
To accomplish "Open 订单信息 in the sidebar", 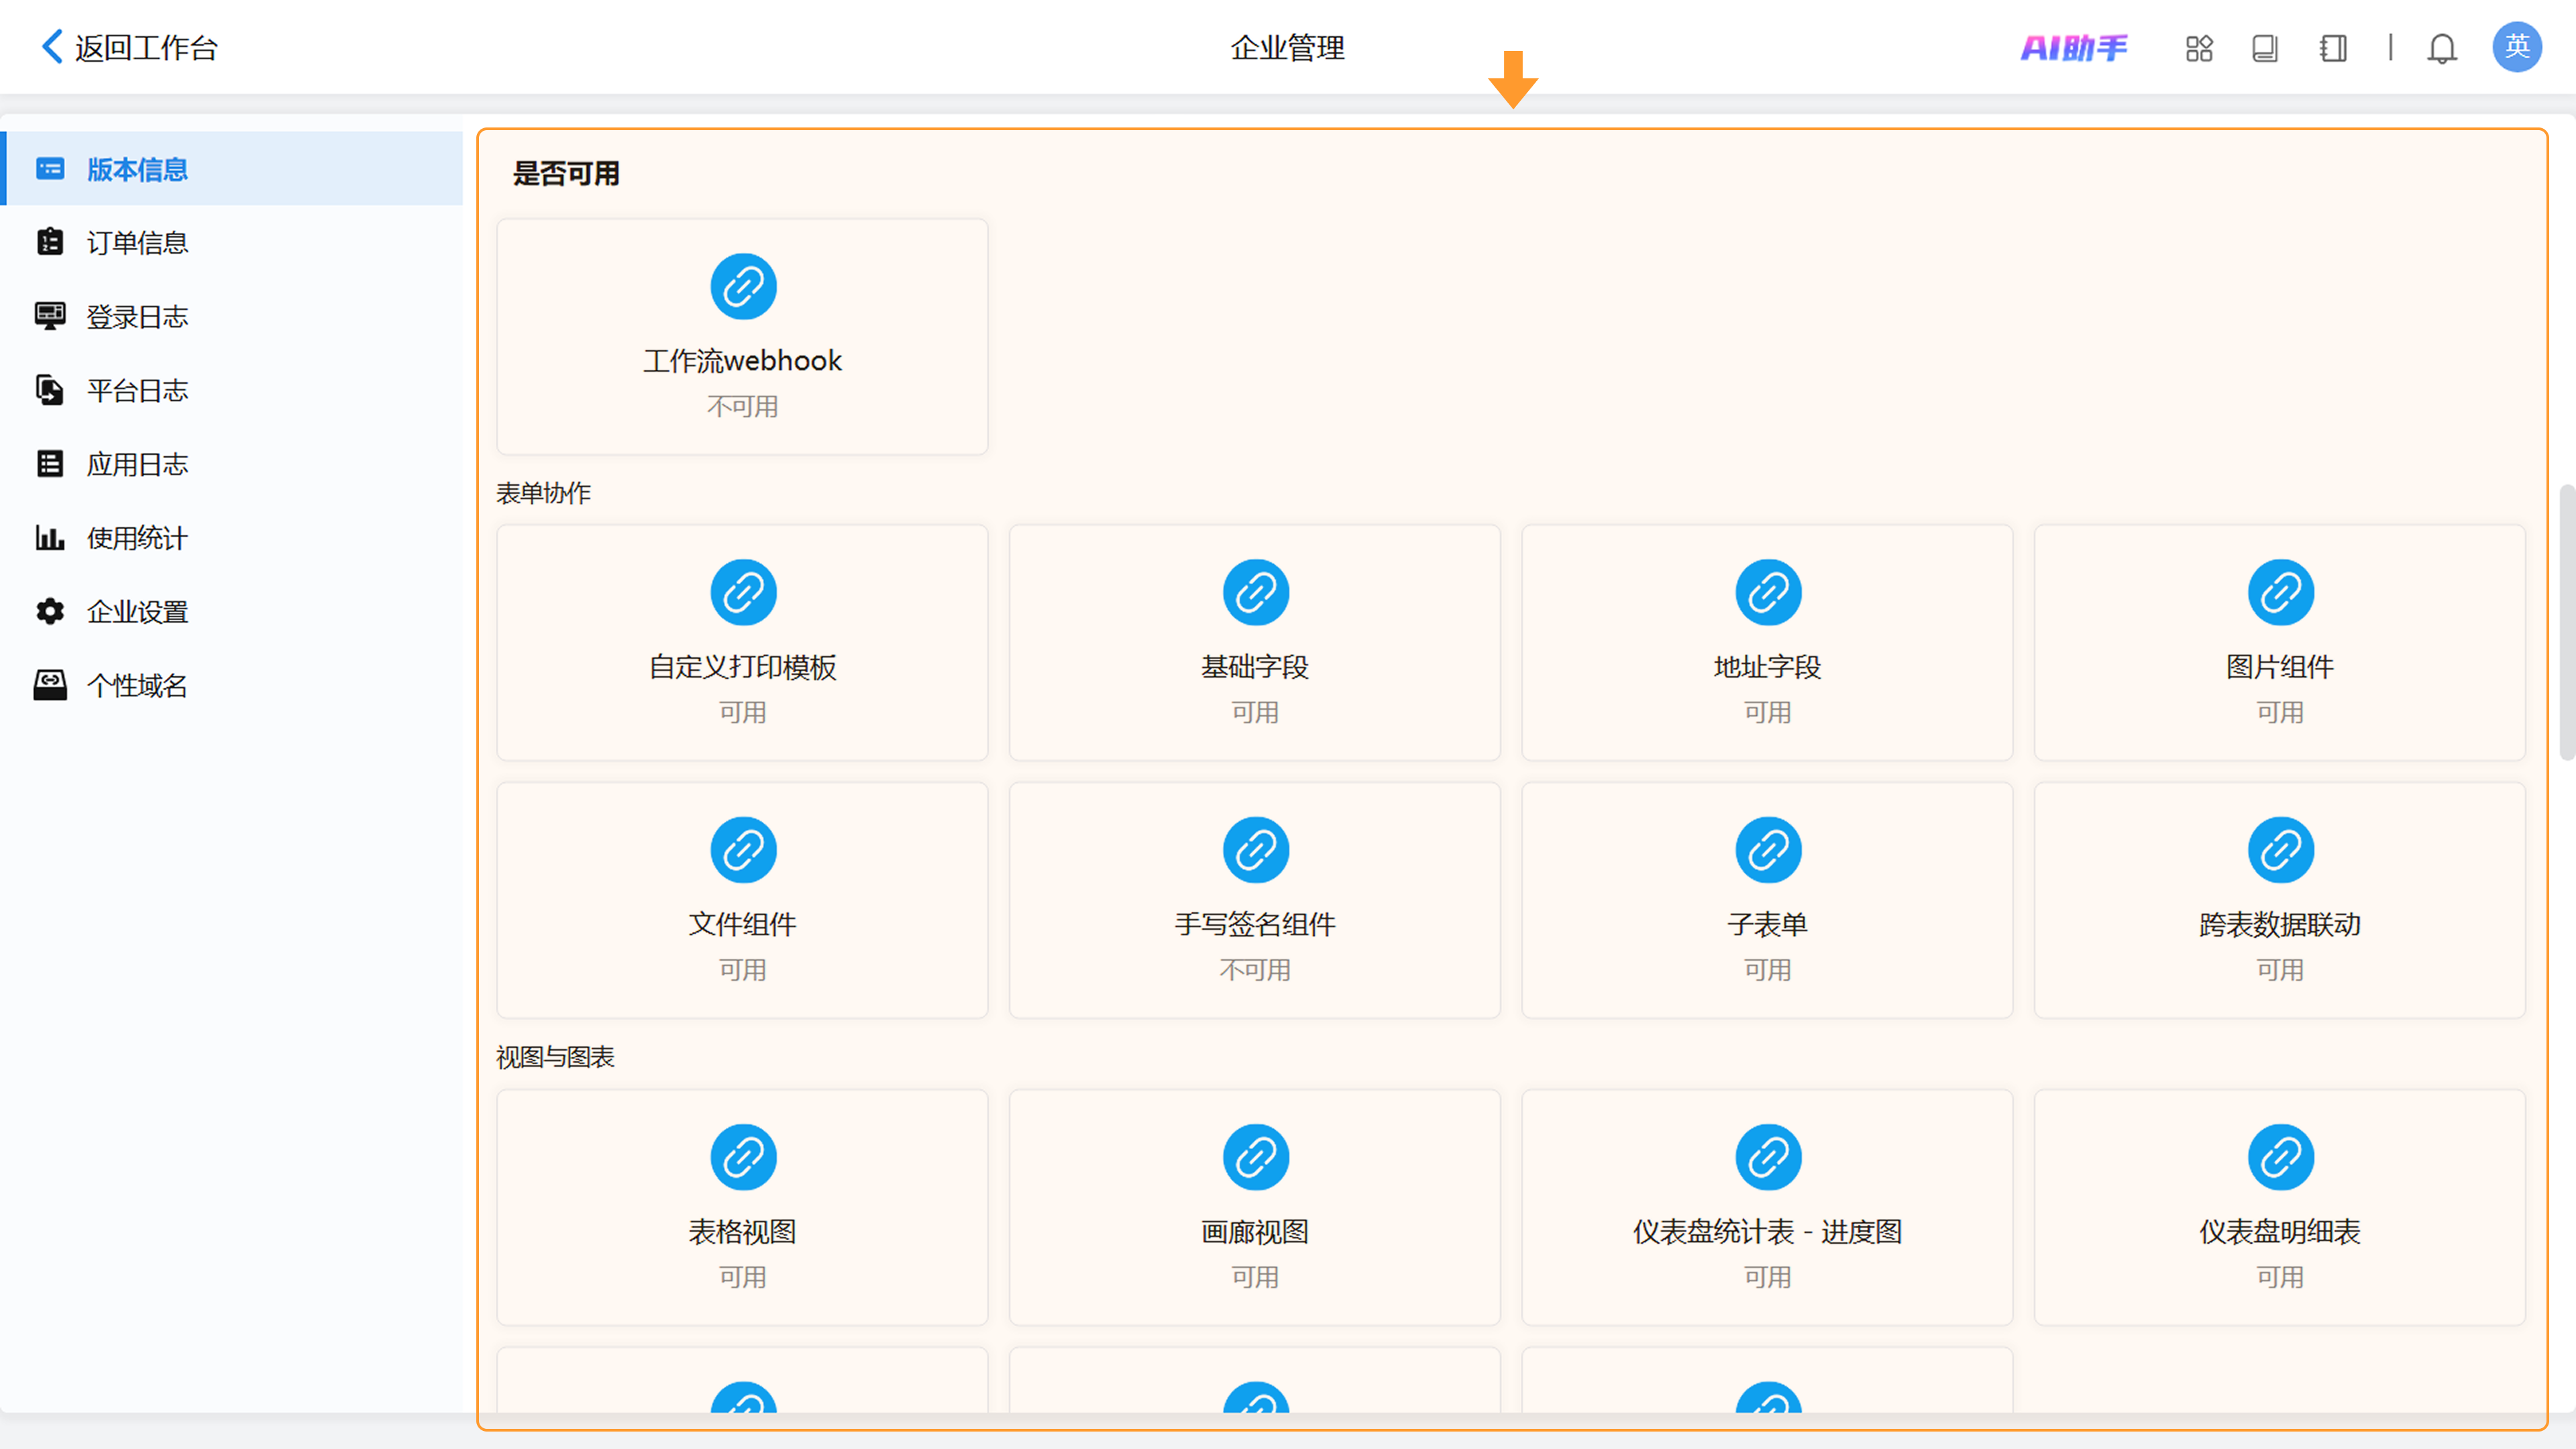I will pos(232,243).
